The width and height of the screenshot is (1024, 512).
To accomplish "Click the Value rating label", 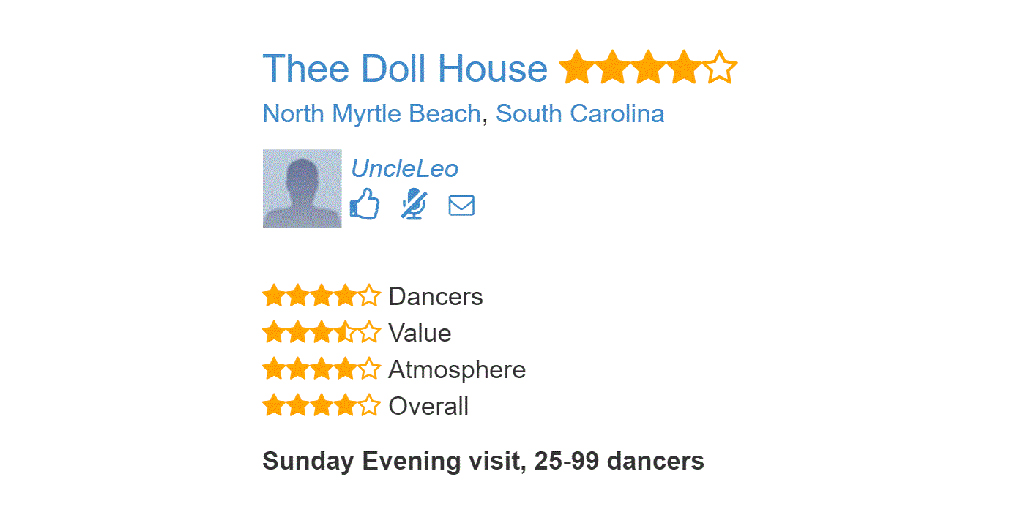I will click(420, 333).
